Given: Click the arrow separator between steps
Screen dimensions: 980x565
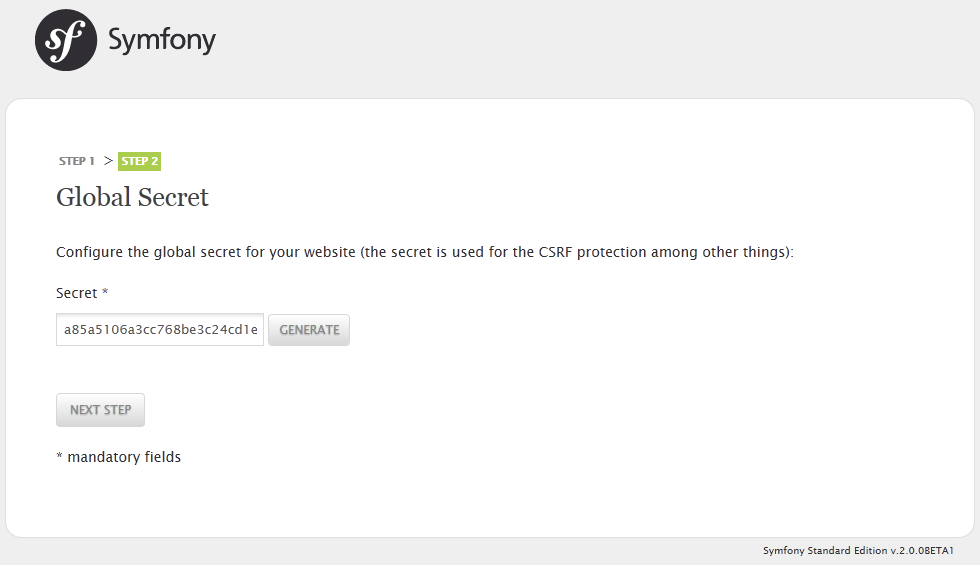Looking at the screenshot, I should coord(108,161).
